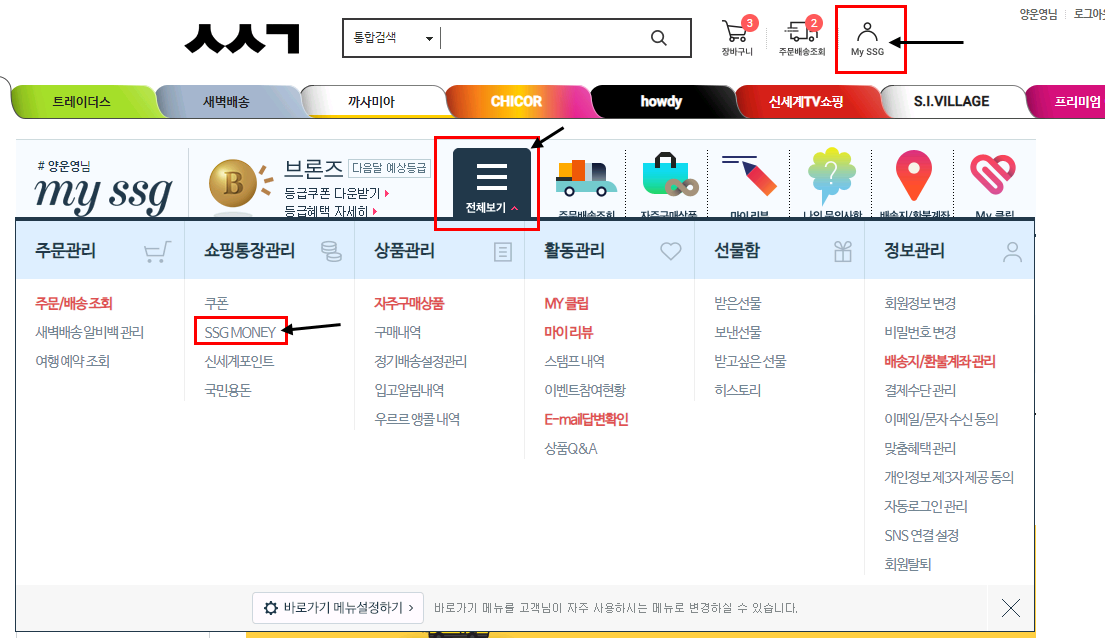Click the pencil review shortcut icon
1105x638 pixels.
[749, 175]
